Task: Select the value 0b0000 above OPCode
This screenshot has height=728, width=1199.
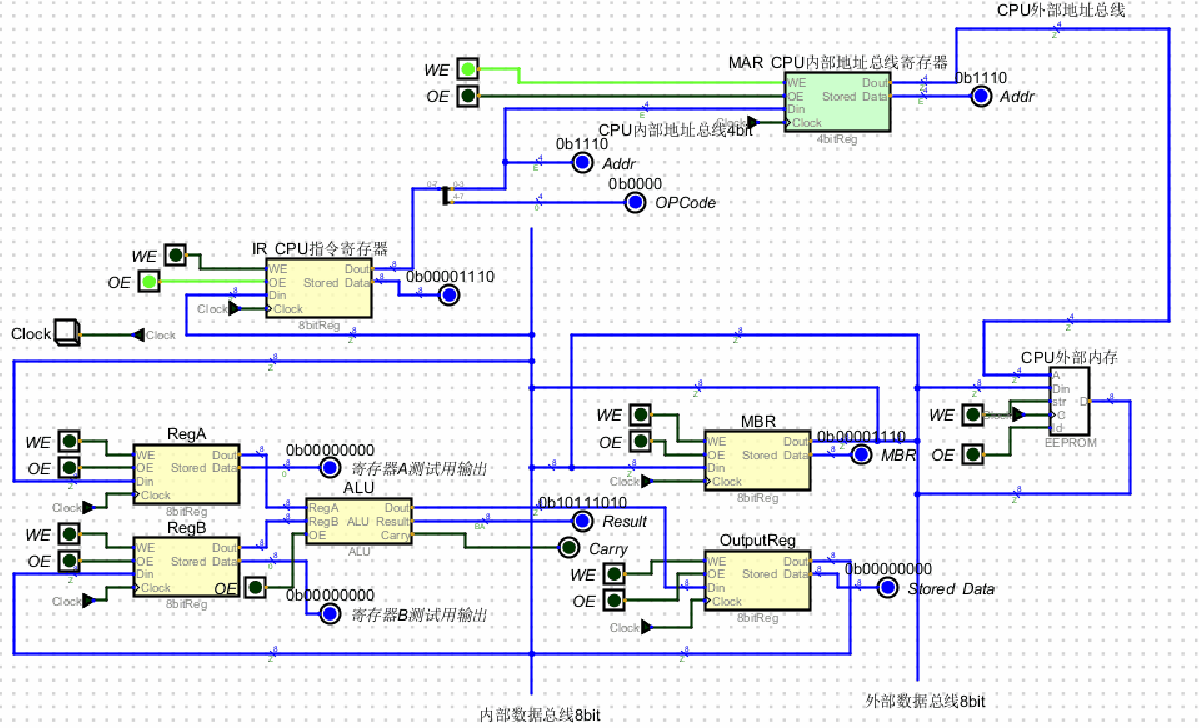Action: click(x=635, y=184)
